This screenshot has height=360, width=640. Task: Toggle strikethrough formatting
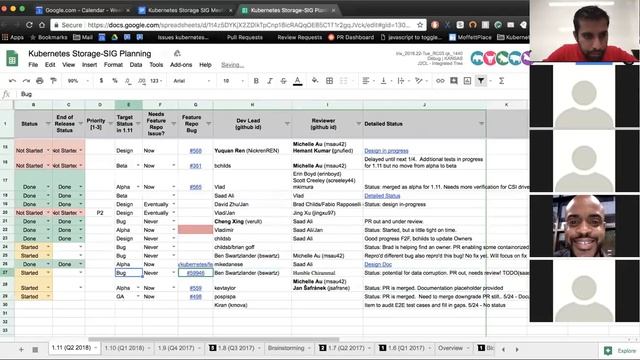click(x=283, y=81)
